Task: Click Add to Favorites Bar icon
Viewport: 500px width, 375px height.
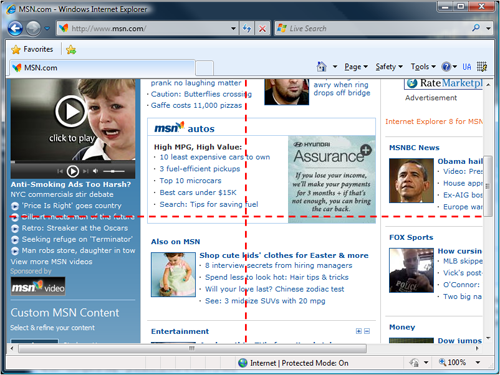Action: point(71,50)
